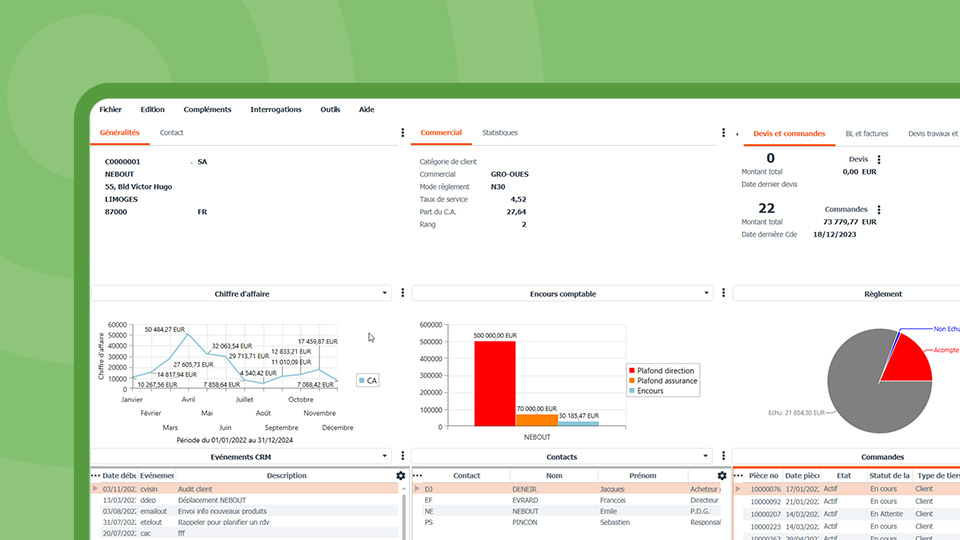Click the three-dot menu beside Encours comptable selector
960x540 pixels.
coord(723,293)
